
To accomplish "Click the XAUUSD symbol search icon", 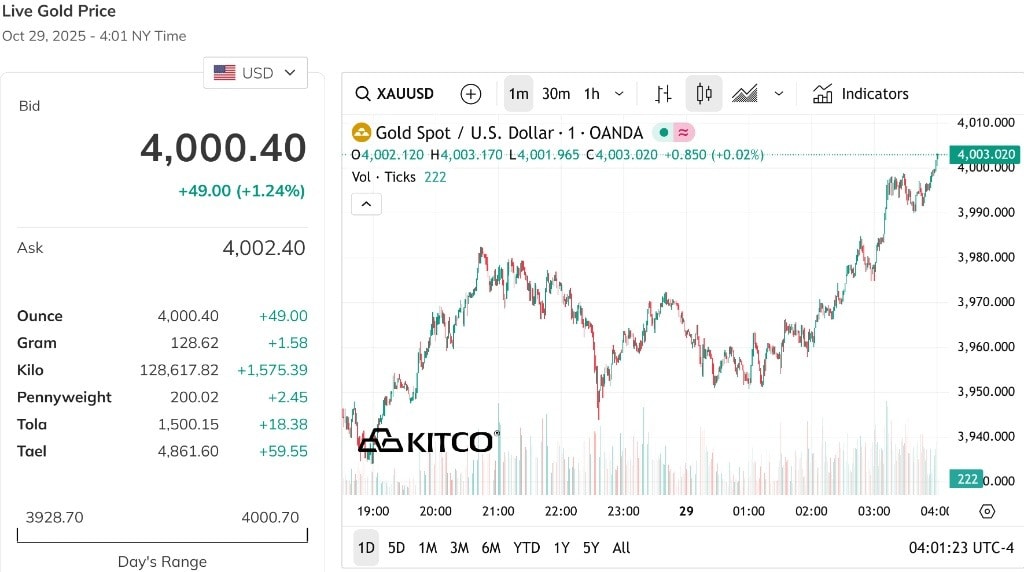I will point(363,94).
